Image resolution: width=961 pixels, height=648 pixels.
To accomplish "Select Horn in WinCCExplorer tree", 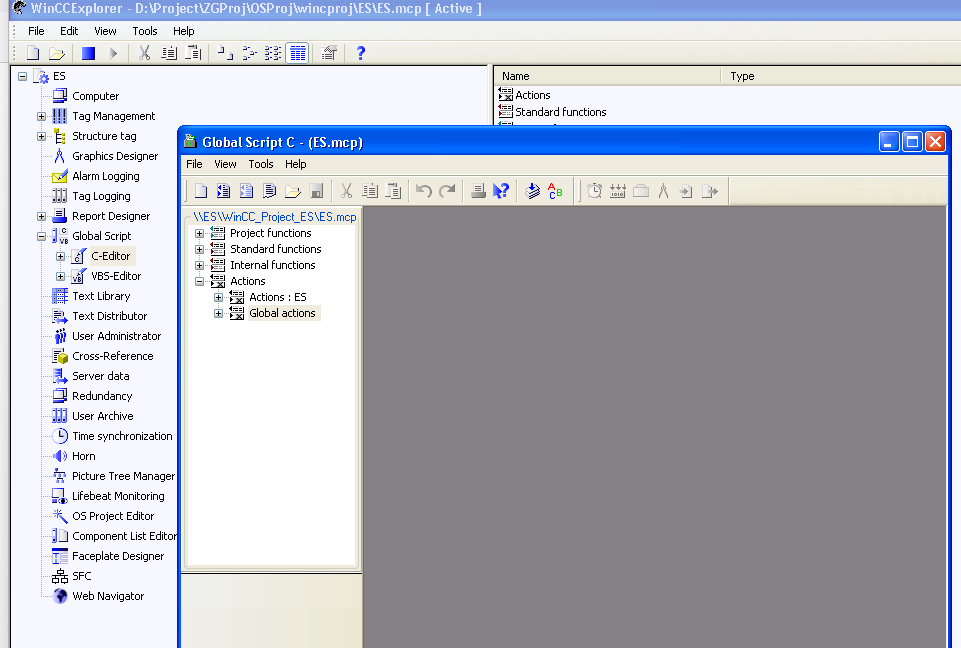I will point(83,456).
